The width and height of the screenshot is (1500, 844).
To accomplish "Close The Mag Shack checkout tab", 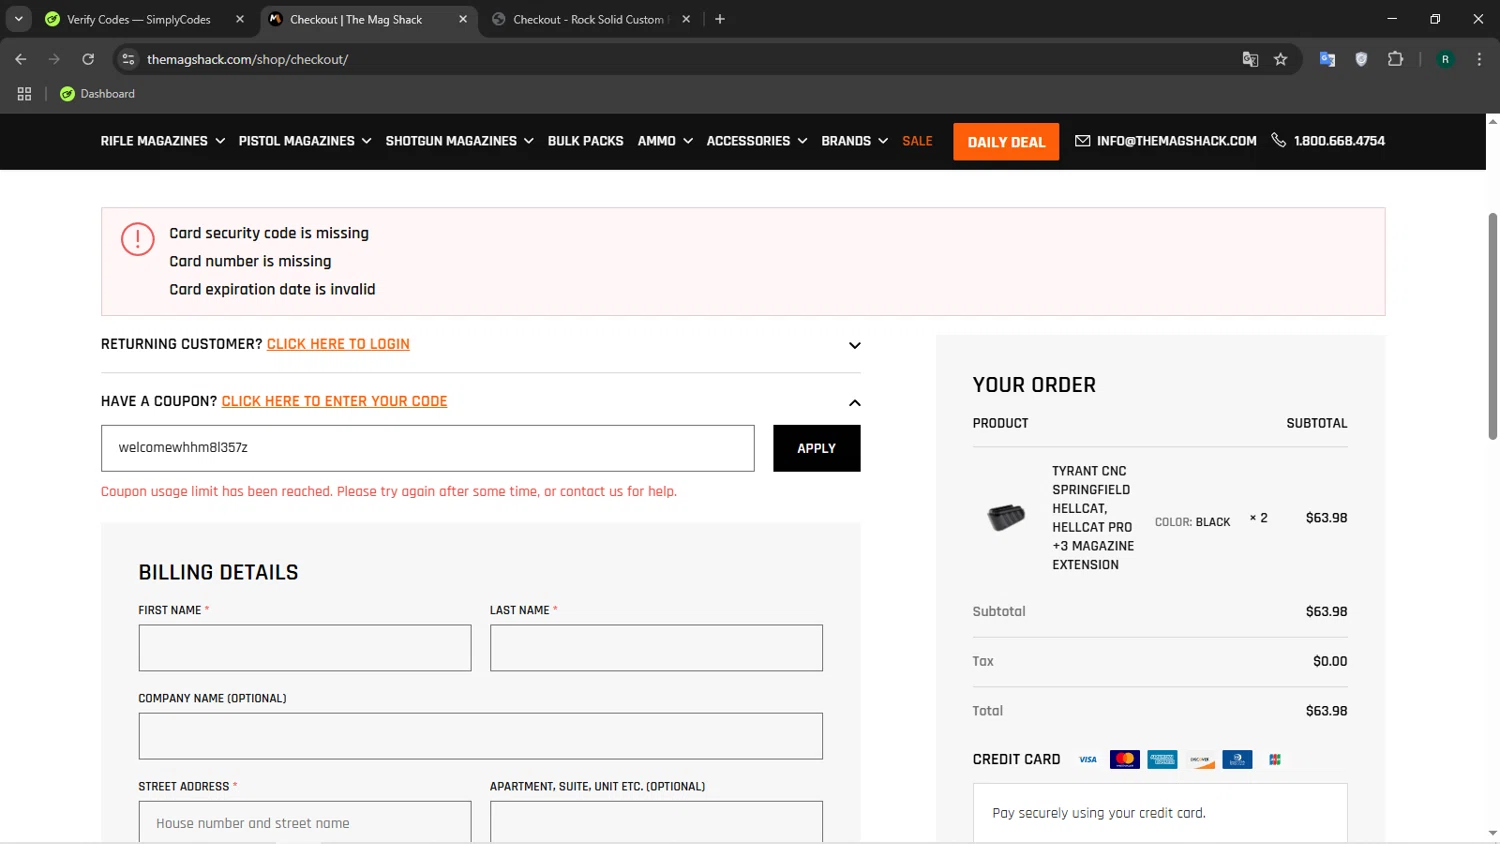I will pyautogui.click(x=463, y=19).
